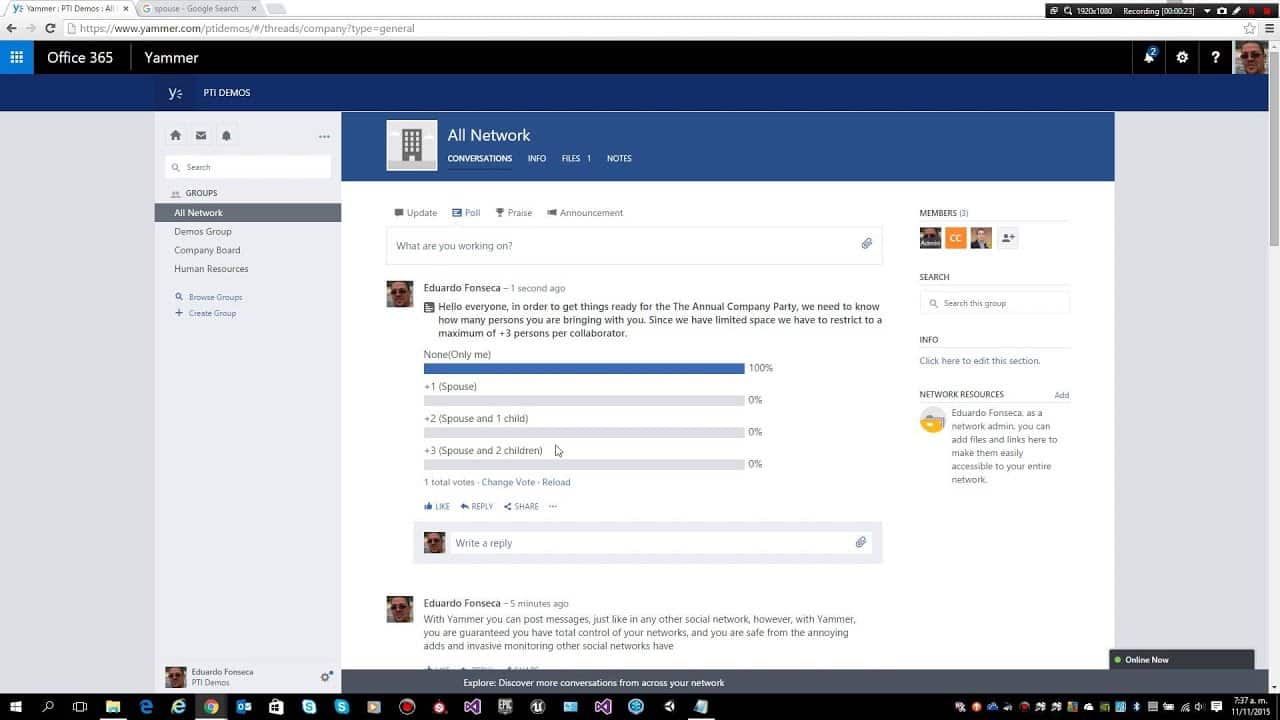Select the '+1 (Spouse)' poll bar

584,400
